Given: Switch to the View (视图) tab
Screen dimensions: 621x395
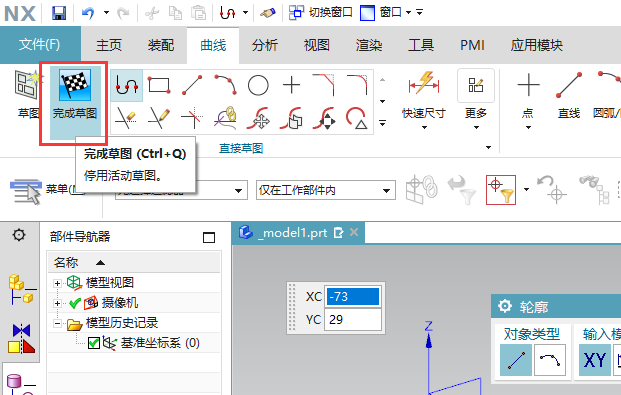Looking at the screenshot, I should coord(316,45).
